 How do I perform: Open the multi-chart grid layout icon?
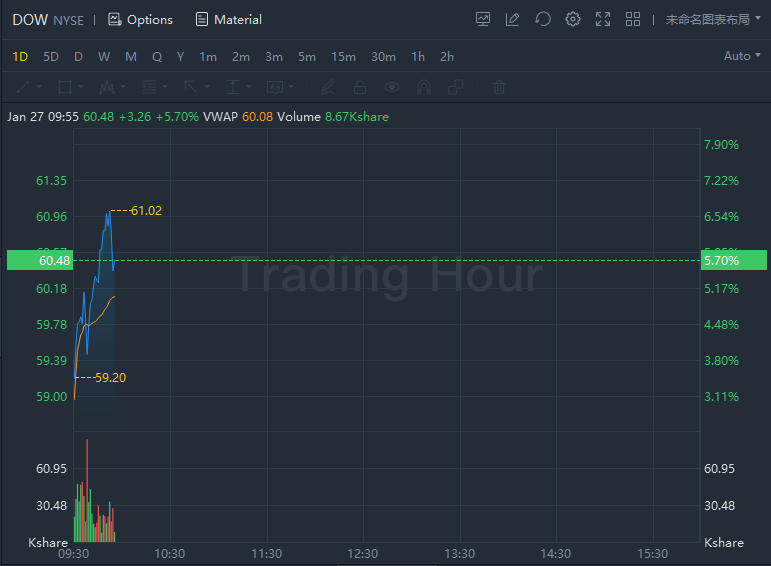[x=633, y=20]
